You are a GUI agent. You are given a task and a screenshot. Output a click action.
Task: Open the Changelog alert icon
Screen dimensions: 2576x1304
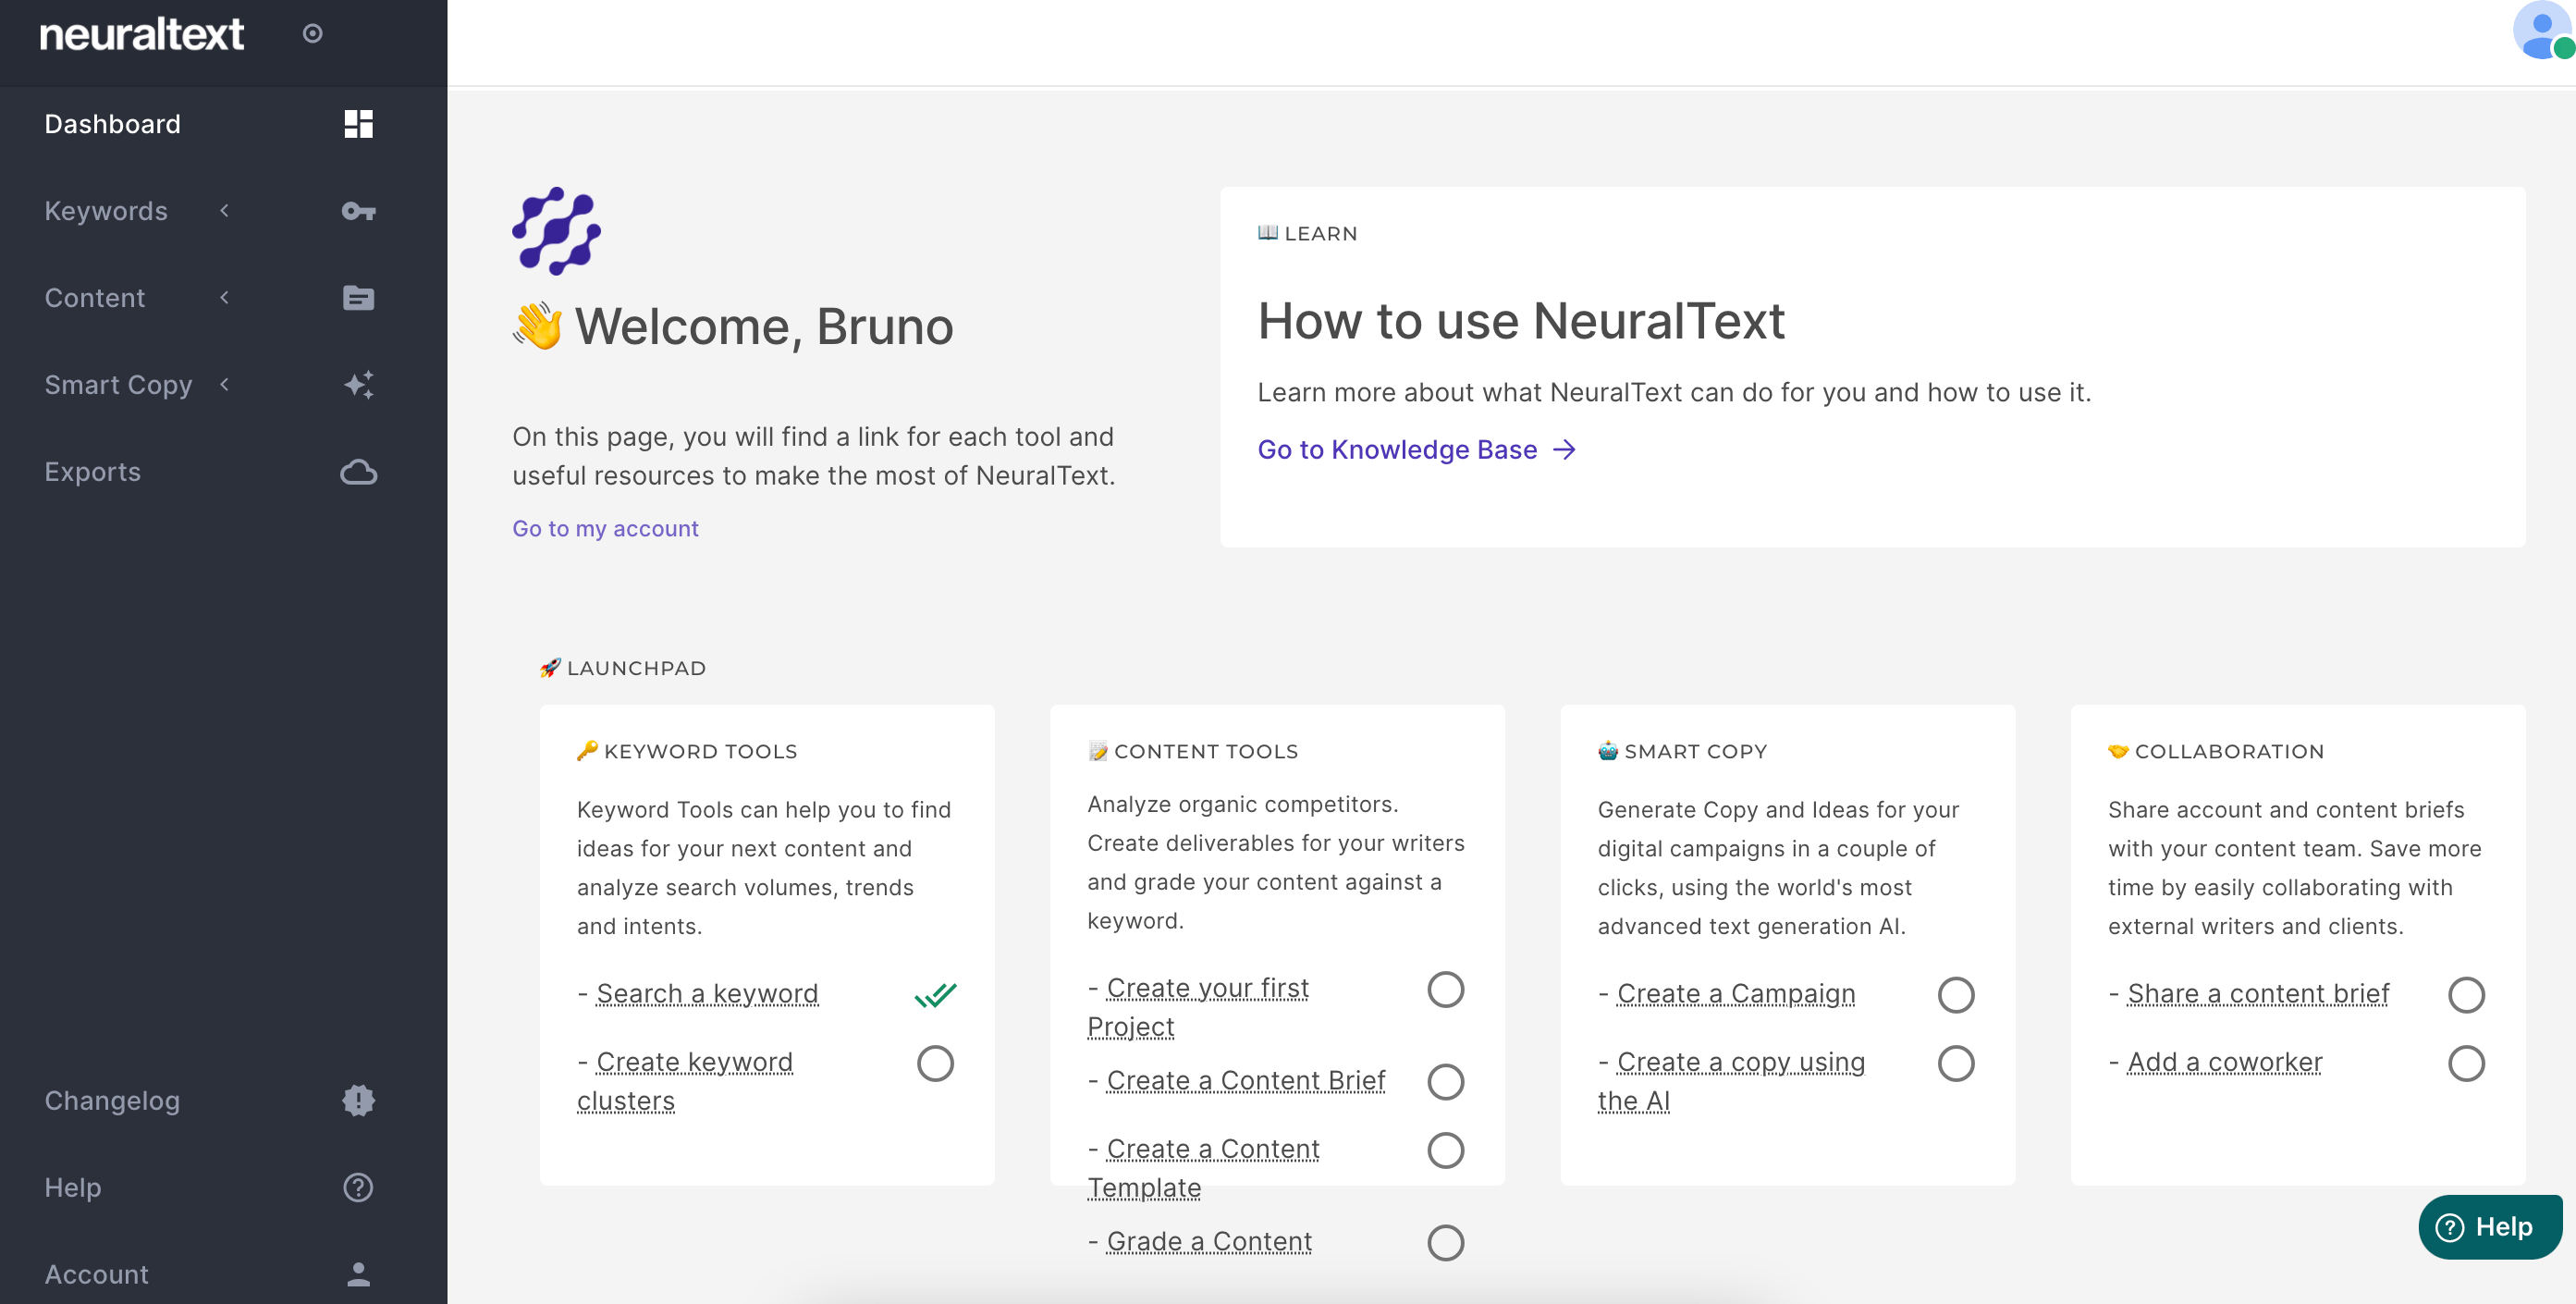pyautogui.click(x=359, y=1100)
